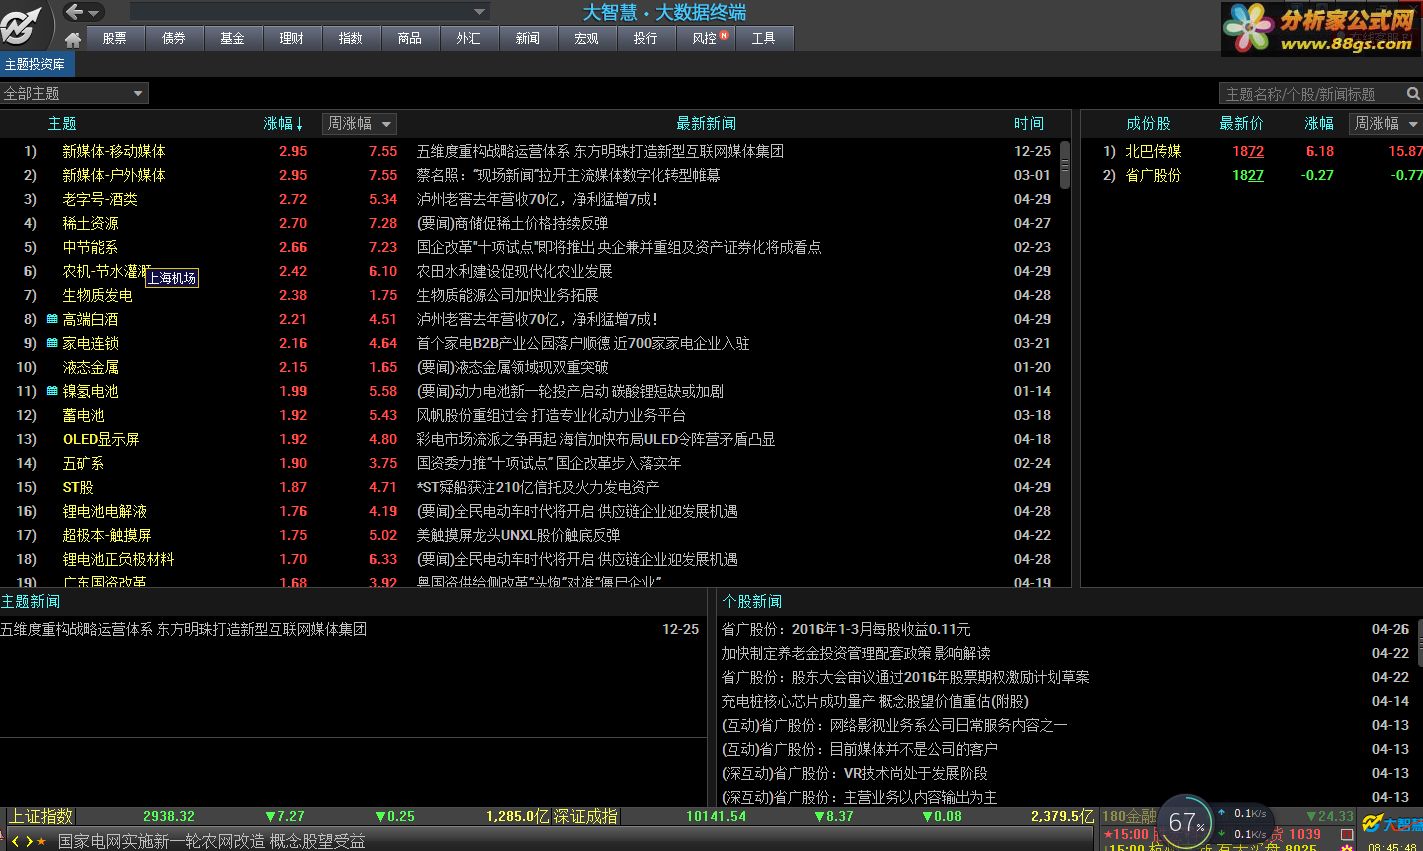Open the 商品 menu

pos(410,38)
